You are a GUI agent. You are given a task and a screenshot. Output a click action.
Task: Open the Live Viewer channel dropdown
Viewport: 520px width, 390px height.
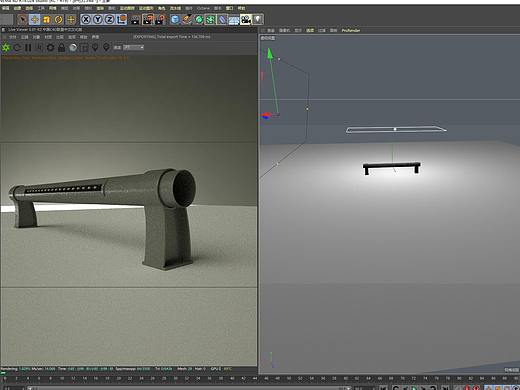pos(134,47)
